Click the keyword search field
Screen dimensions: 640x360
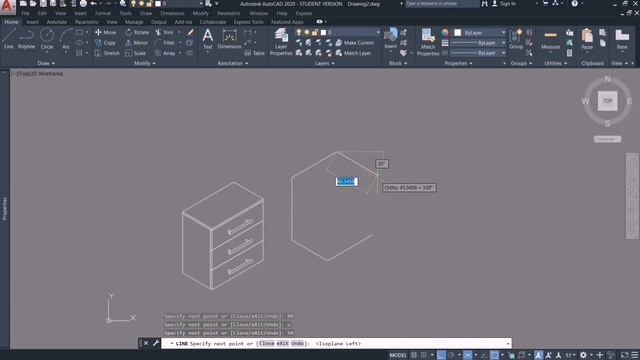(x=442, y=4)
